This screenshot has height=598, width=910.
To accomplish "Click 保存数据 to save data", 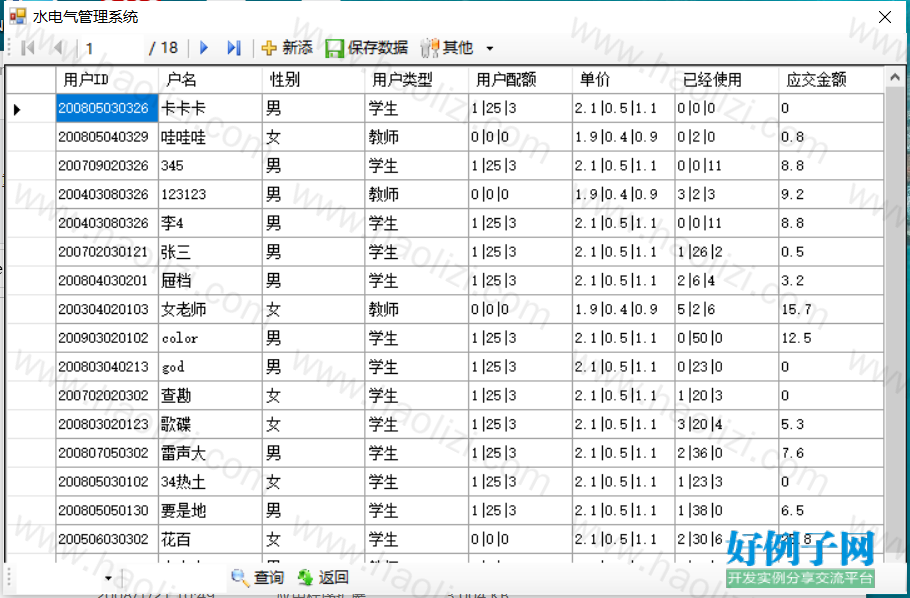I will [366, 48].
